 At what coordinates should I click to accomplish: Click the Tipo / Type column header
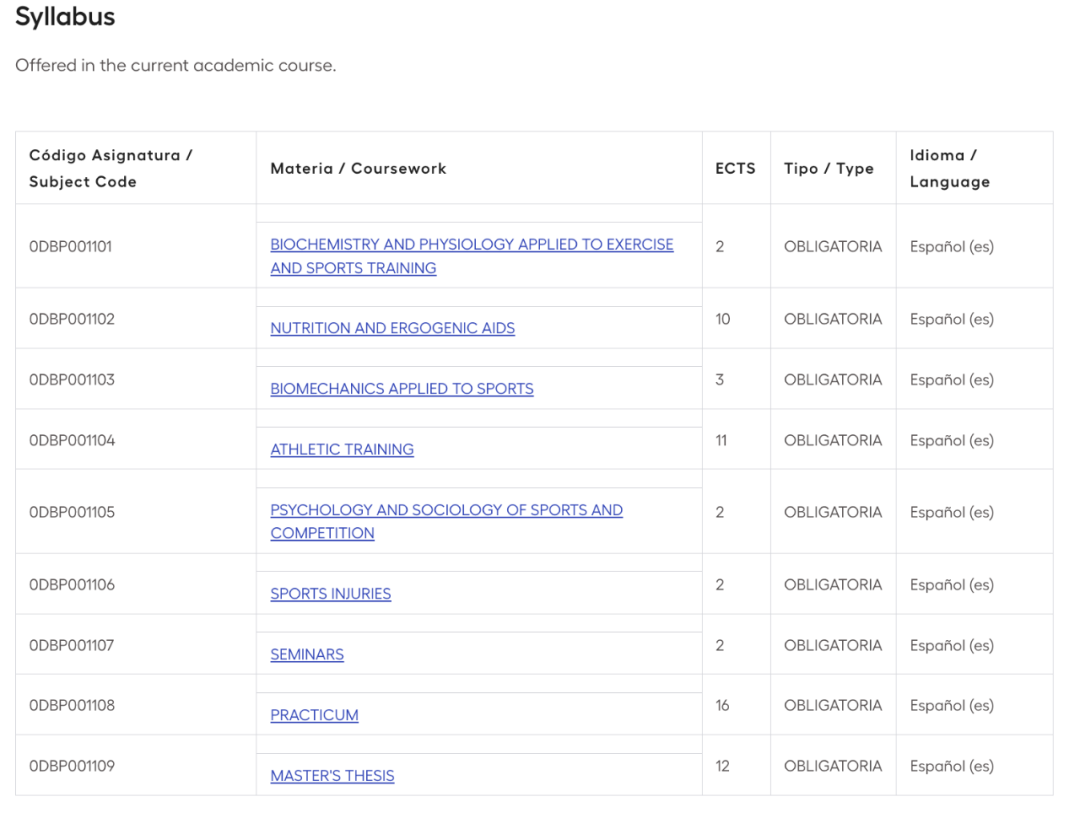click(828, 168)
